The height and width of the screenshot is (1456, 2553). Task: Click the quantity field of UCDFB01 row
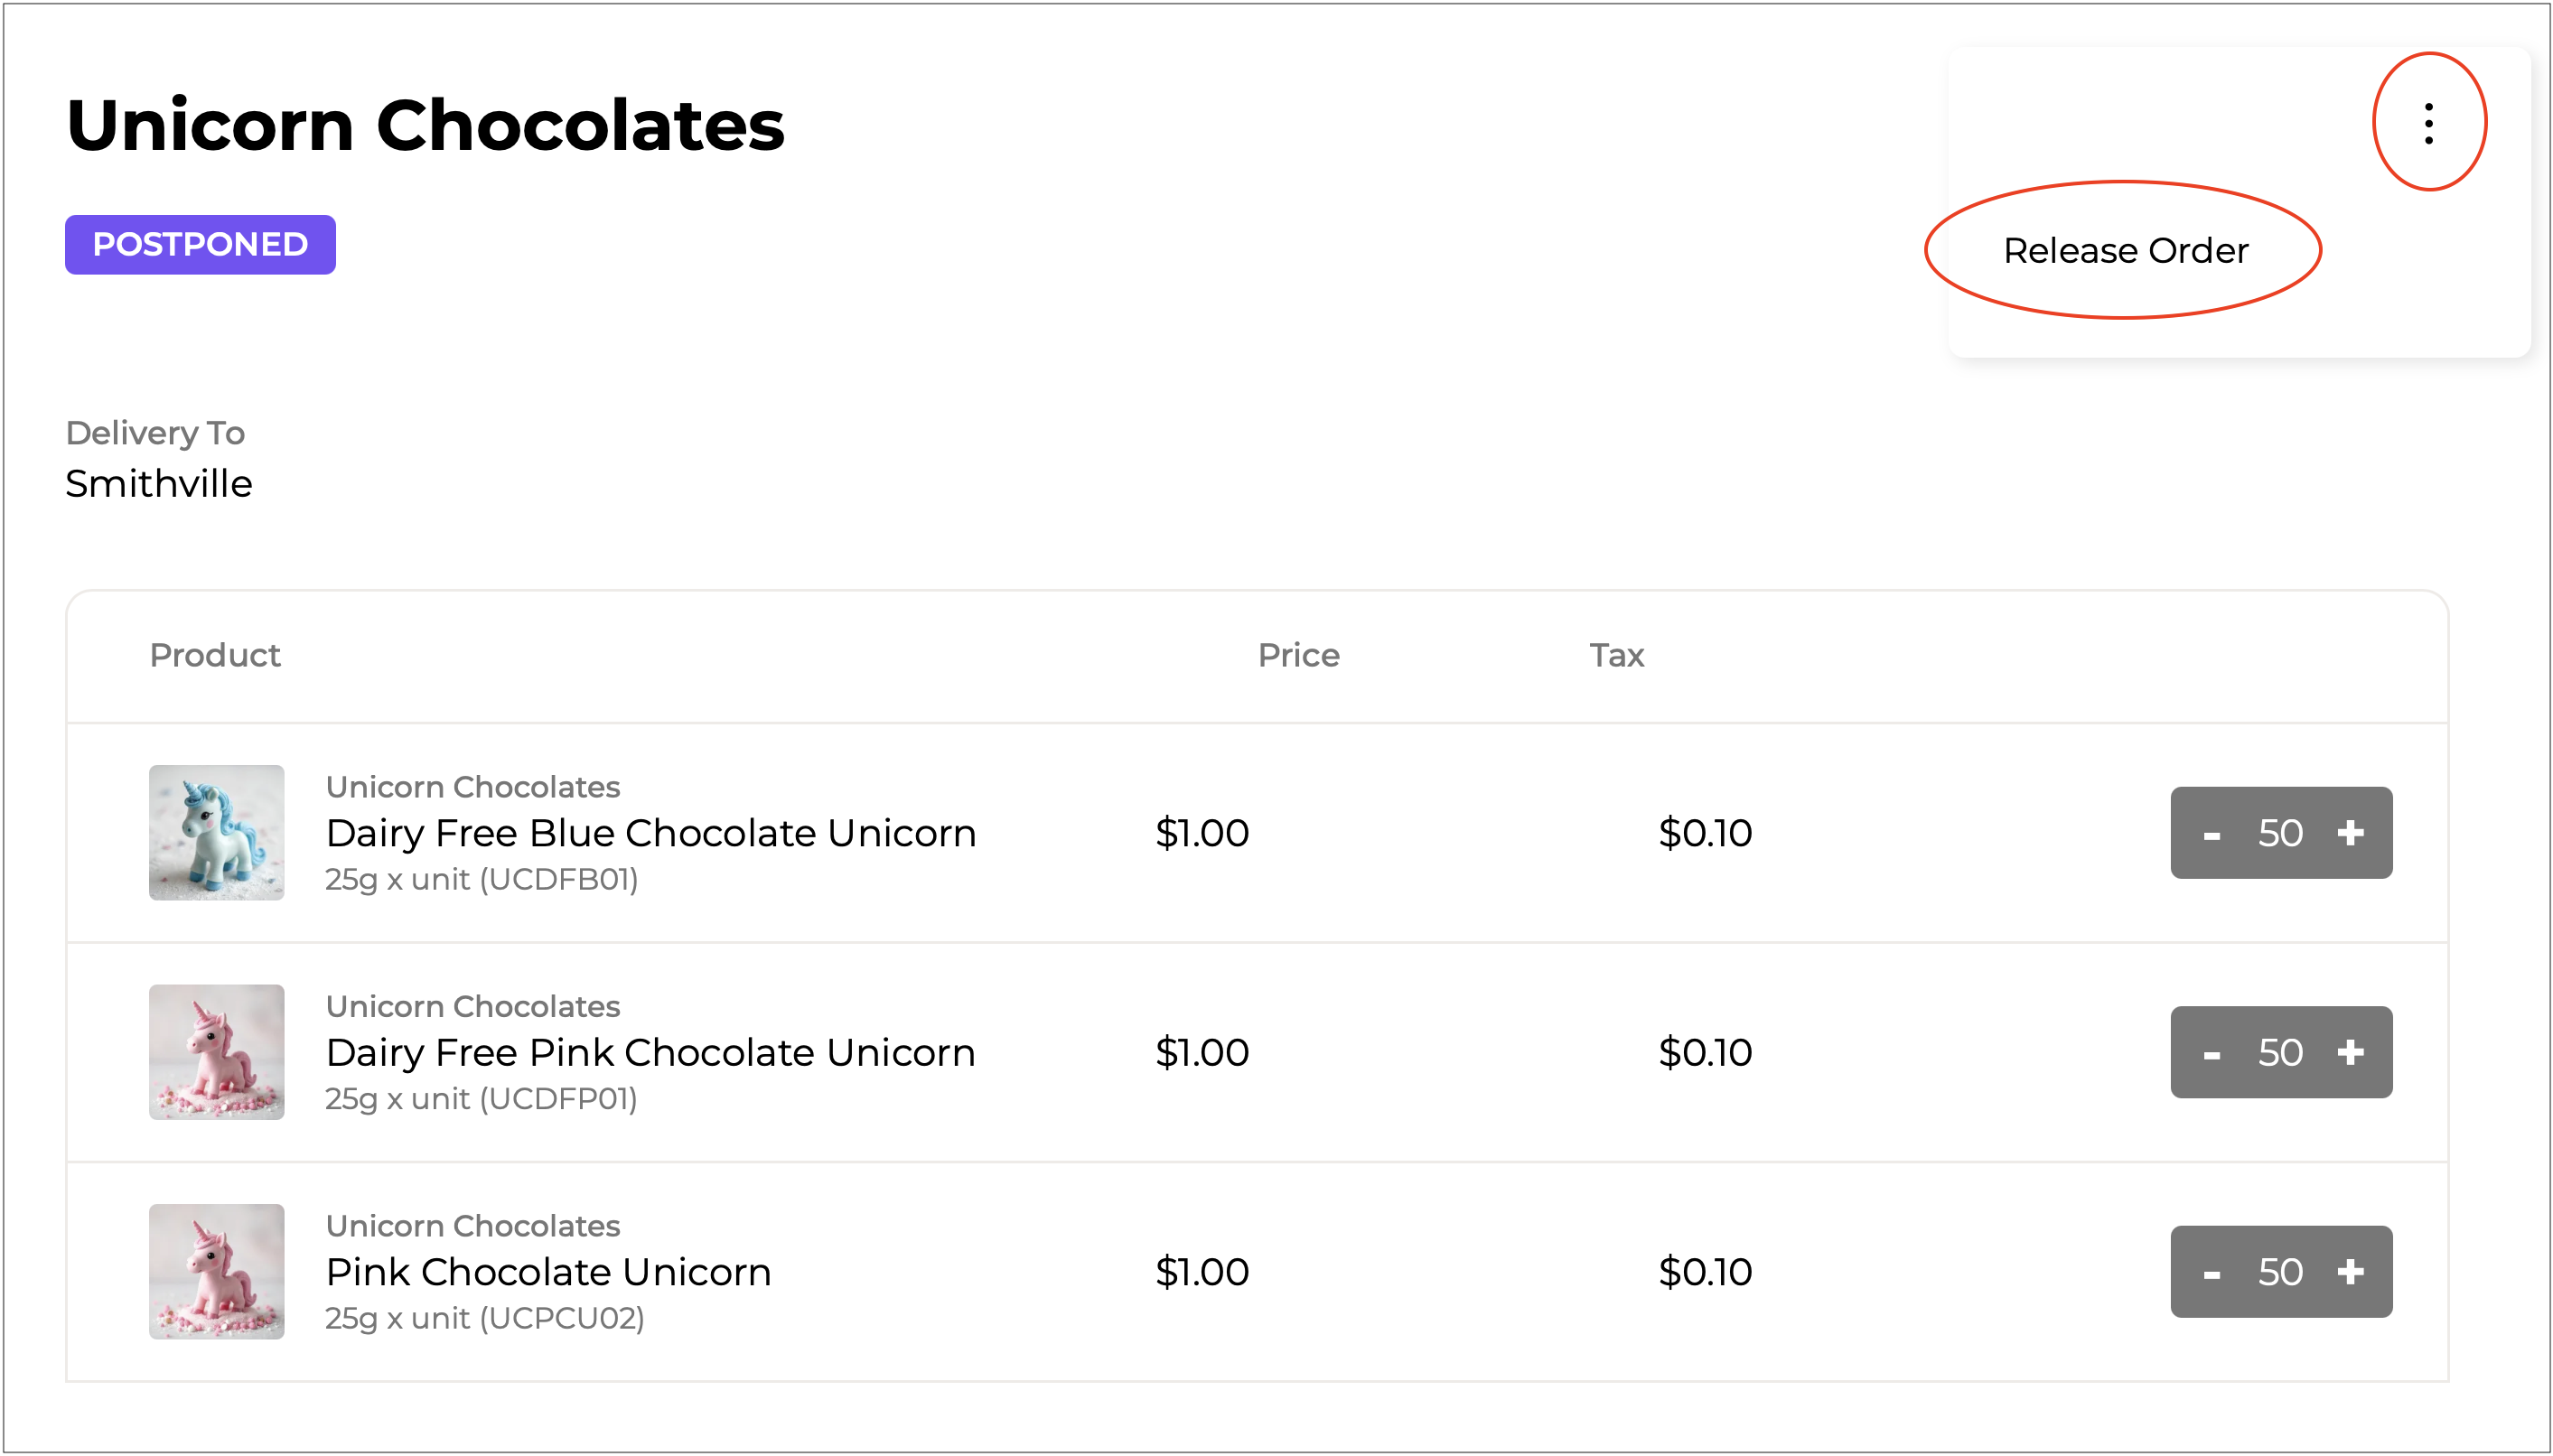pyautogui.click(x=2280, y=833)
